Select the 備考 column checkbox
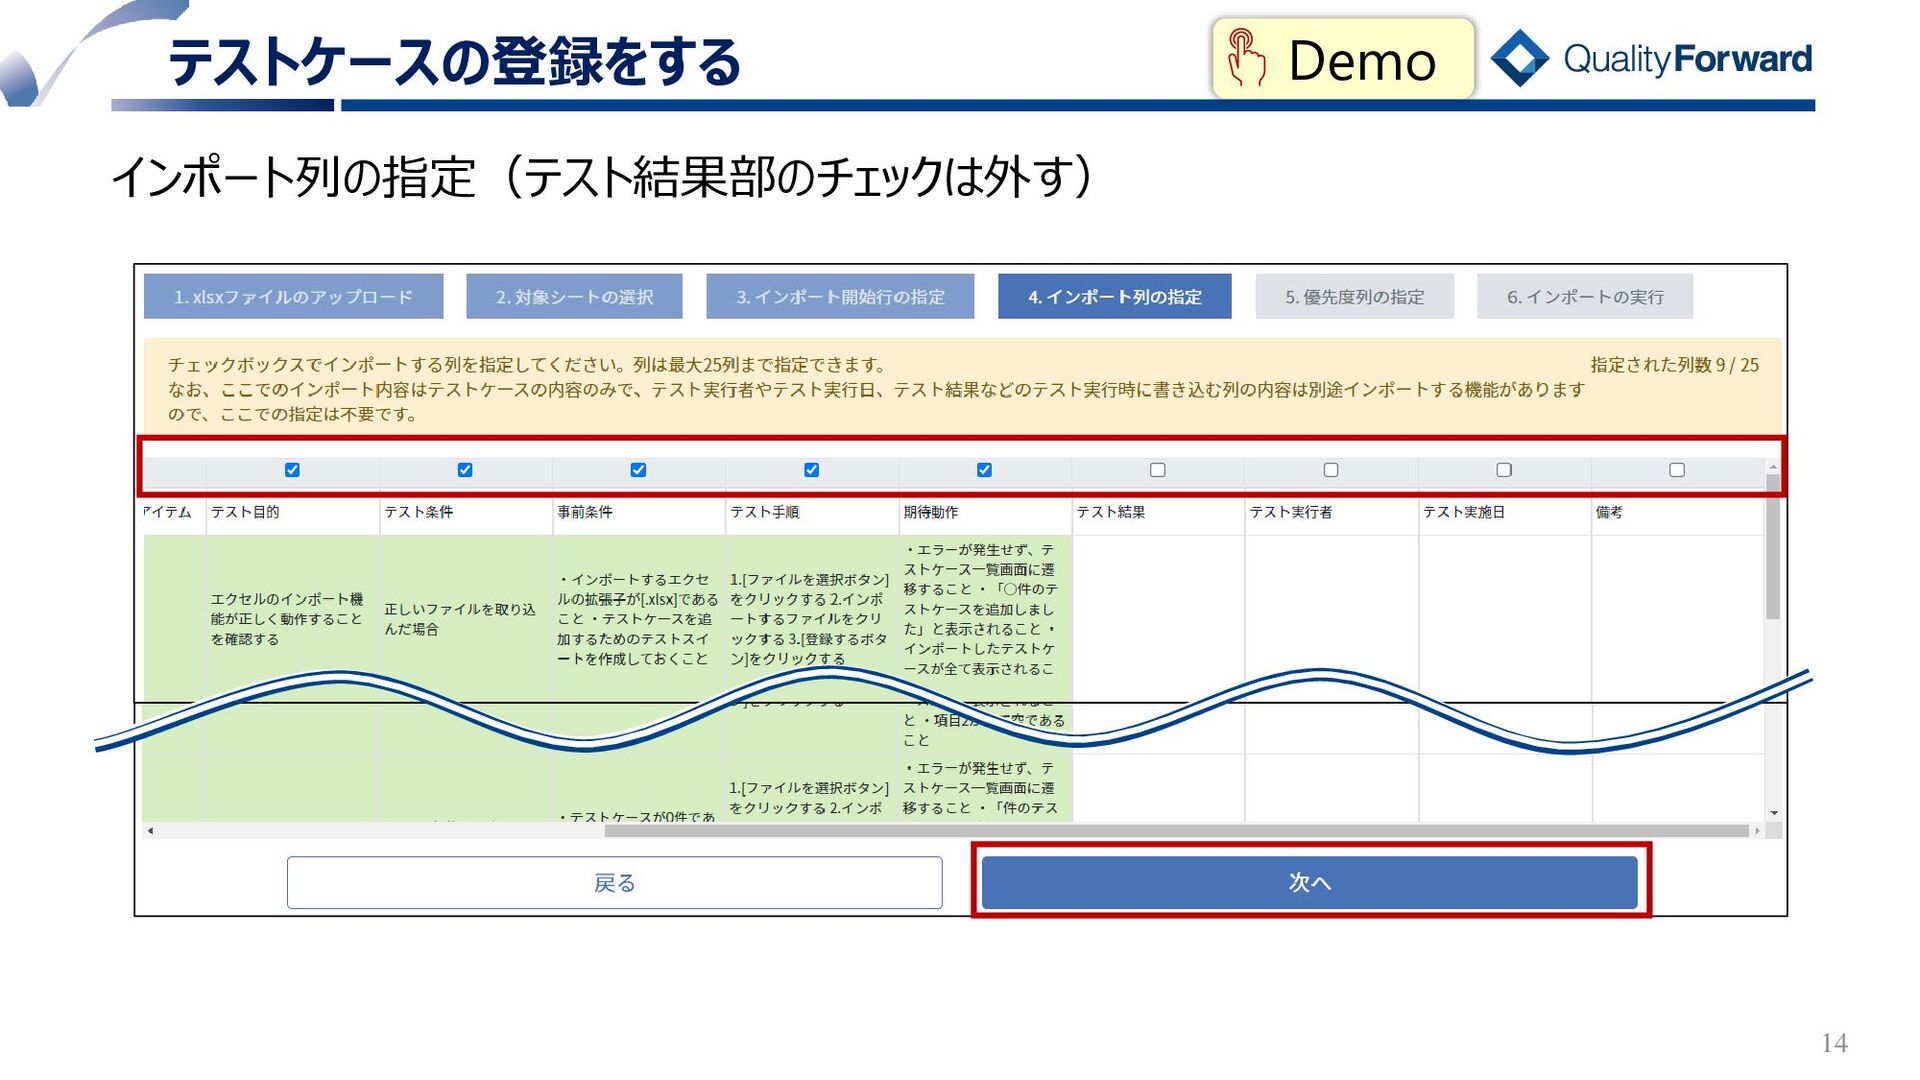 1676,470
